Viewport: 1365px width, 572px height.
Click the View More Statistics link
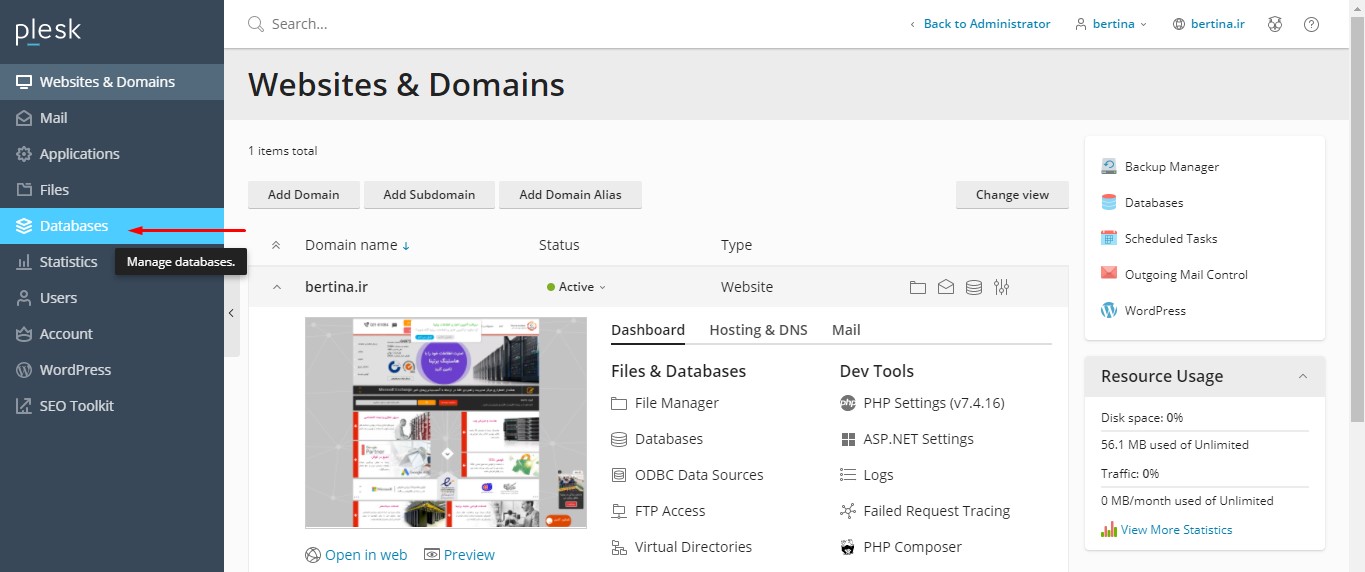coord(1176,530)
